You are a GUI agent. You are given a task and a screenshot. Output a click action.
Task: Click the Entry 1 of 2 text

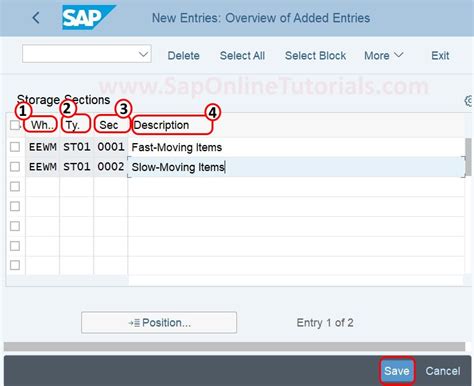(x=325, y=323)
